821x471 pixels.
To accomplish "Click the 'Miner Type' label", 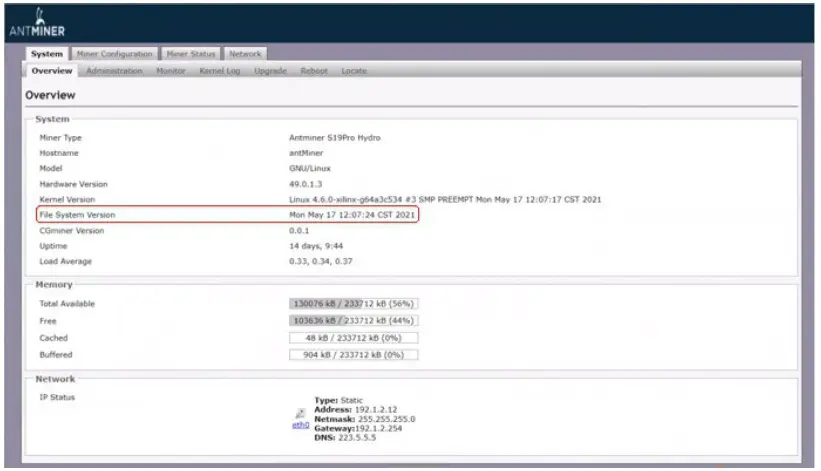I will (x=60, y=138).
